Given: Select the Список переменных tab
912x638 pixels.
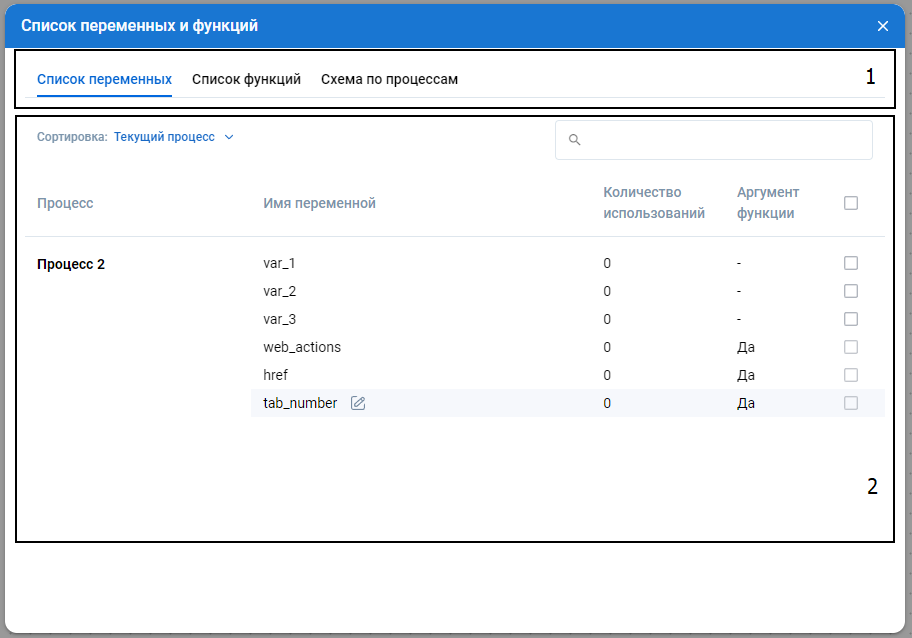Looking at the screenshot, I should click(104, 79).
